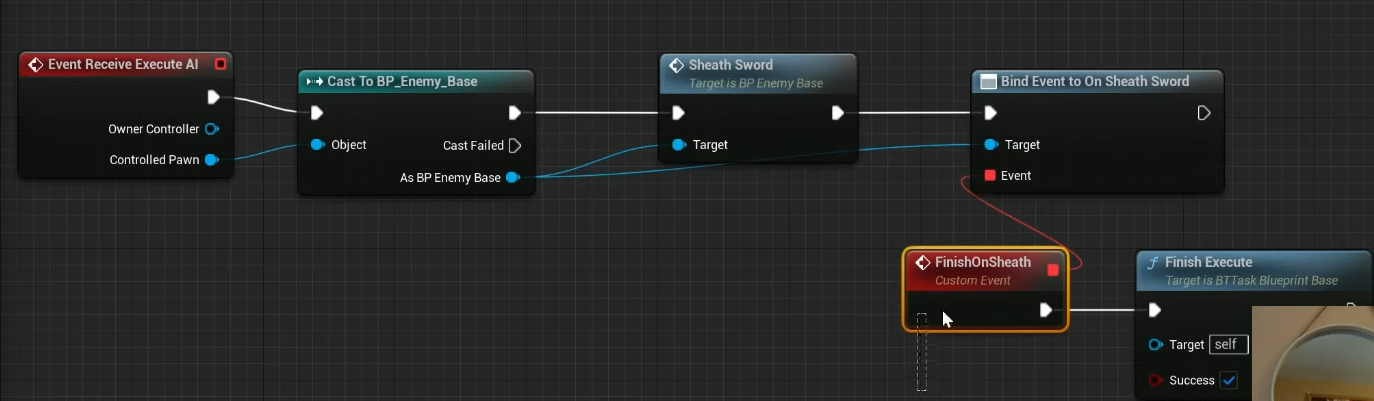Click the red delegate pin on Event Receive Execute AI
1374x401 pixels.
tap(220, 65)
